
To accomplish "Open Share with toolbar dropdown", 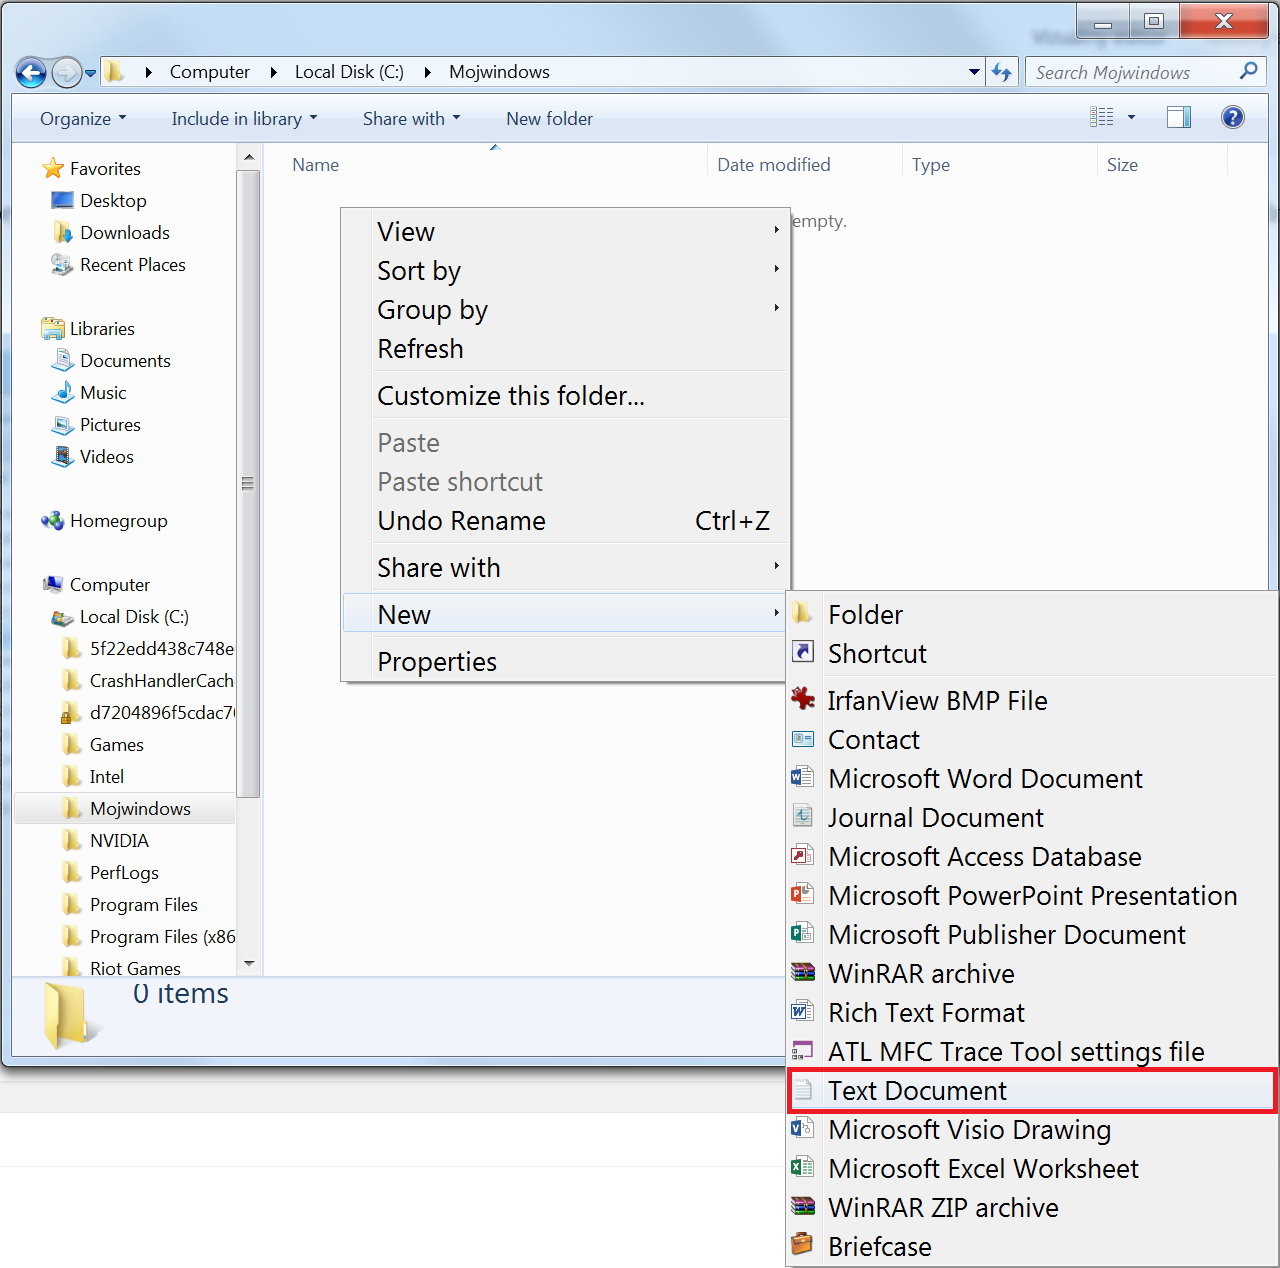I will click(411, 119).
